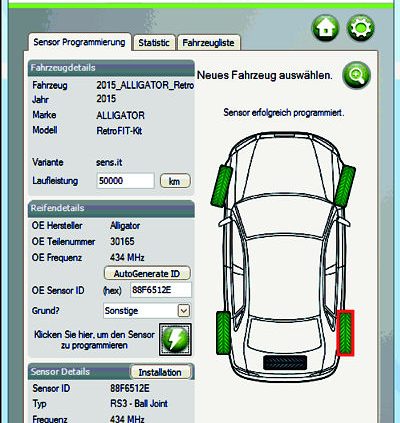400x423 pixels.
Task: Click the Laufleistung 50000 input field
Action: 125,181
